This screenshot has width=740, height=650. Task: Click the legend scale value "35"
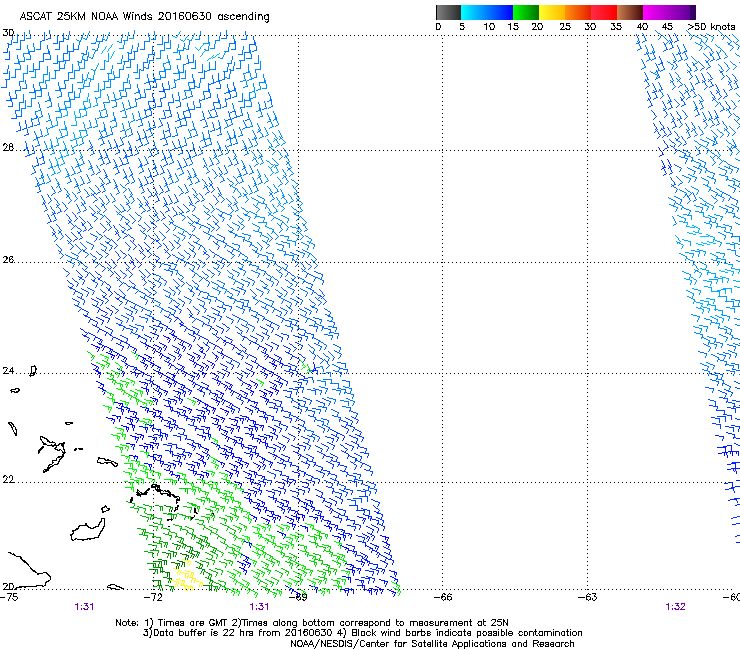pos(616,27)
